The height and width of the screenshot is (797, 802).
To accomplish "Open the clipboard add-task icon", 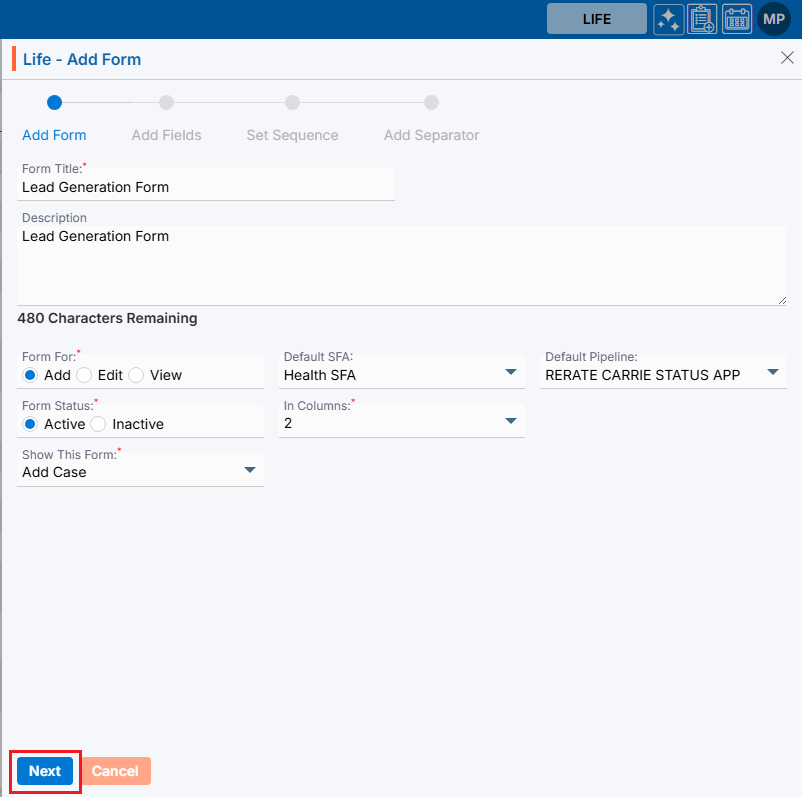I will [703, 19].
